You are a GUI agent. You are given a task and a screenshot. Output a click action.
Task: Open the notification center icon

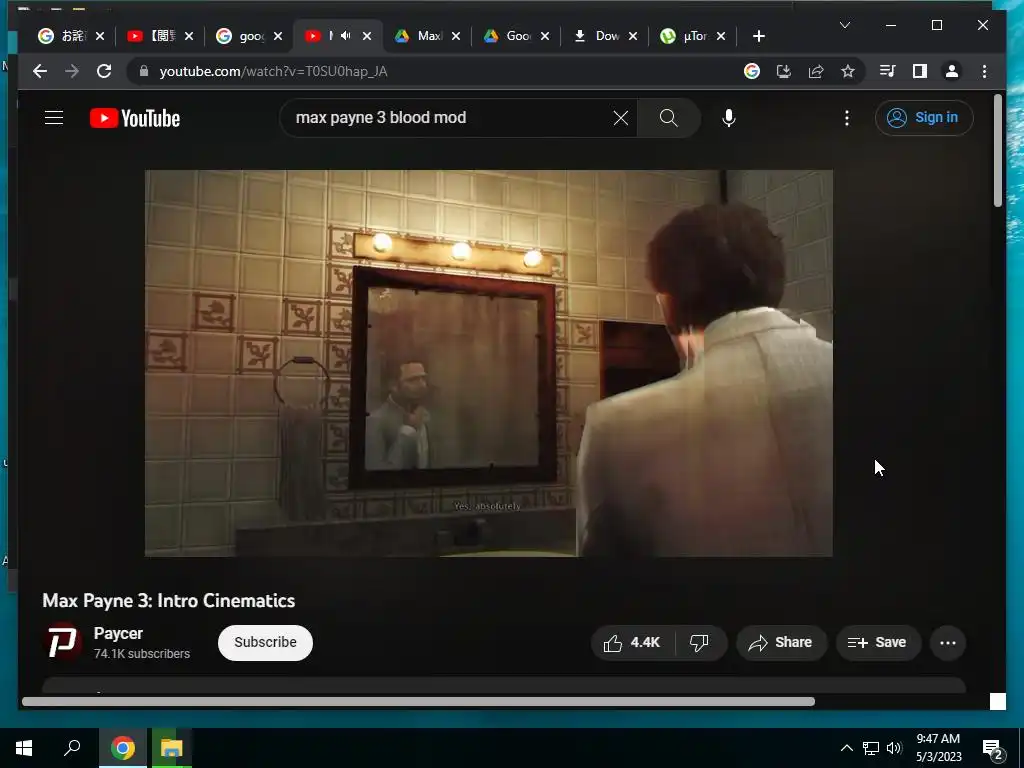992,748
